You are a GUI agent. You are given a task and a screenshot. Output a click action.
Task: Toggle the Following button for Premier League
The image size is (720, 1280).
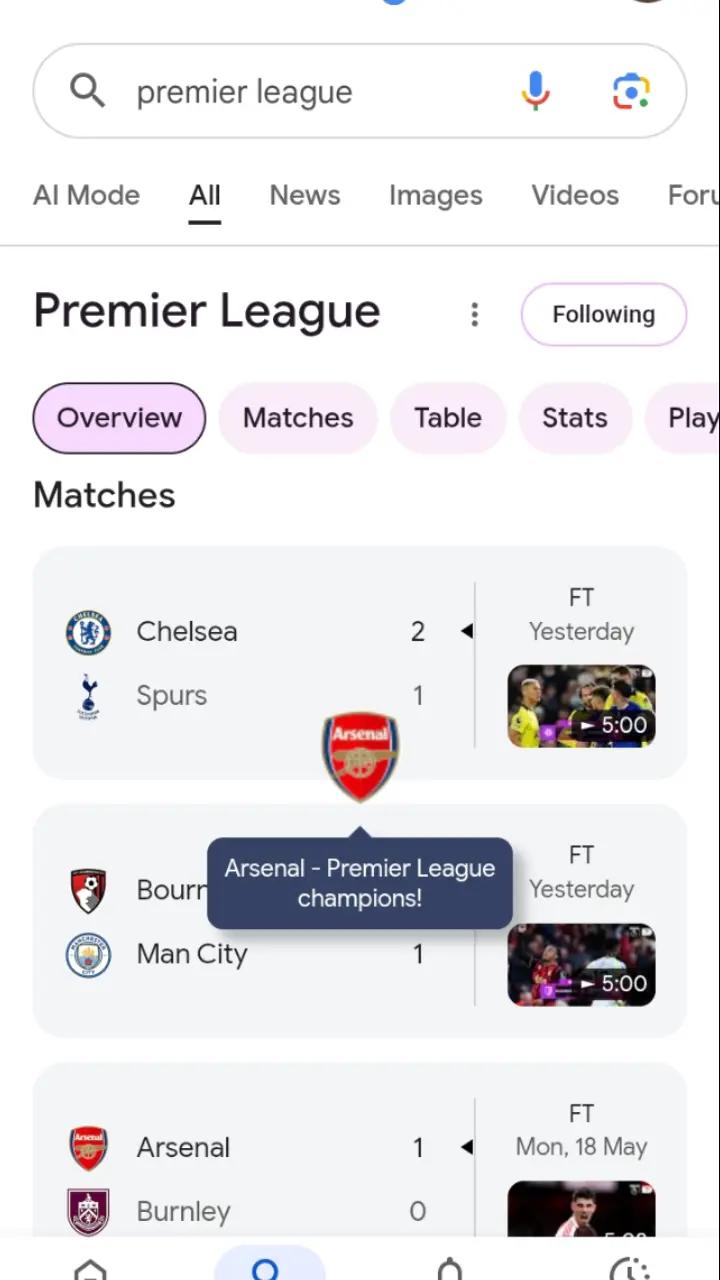[x=604, y=314]
